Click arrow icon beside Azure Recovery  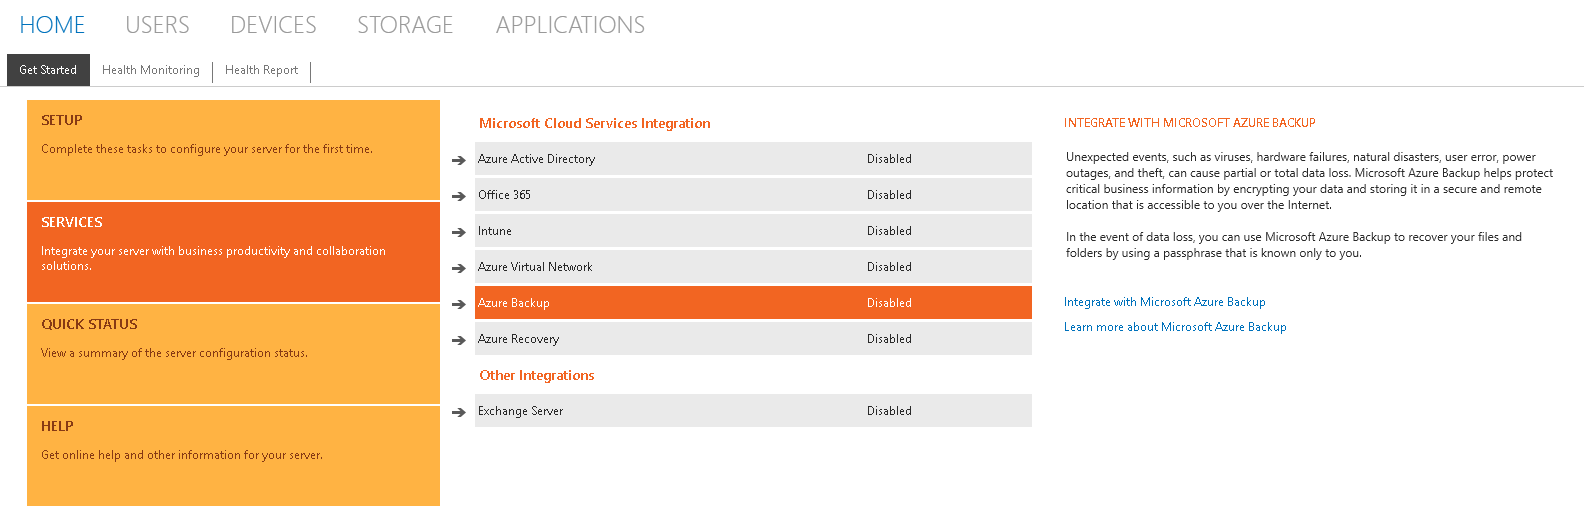point(459,340)
